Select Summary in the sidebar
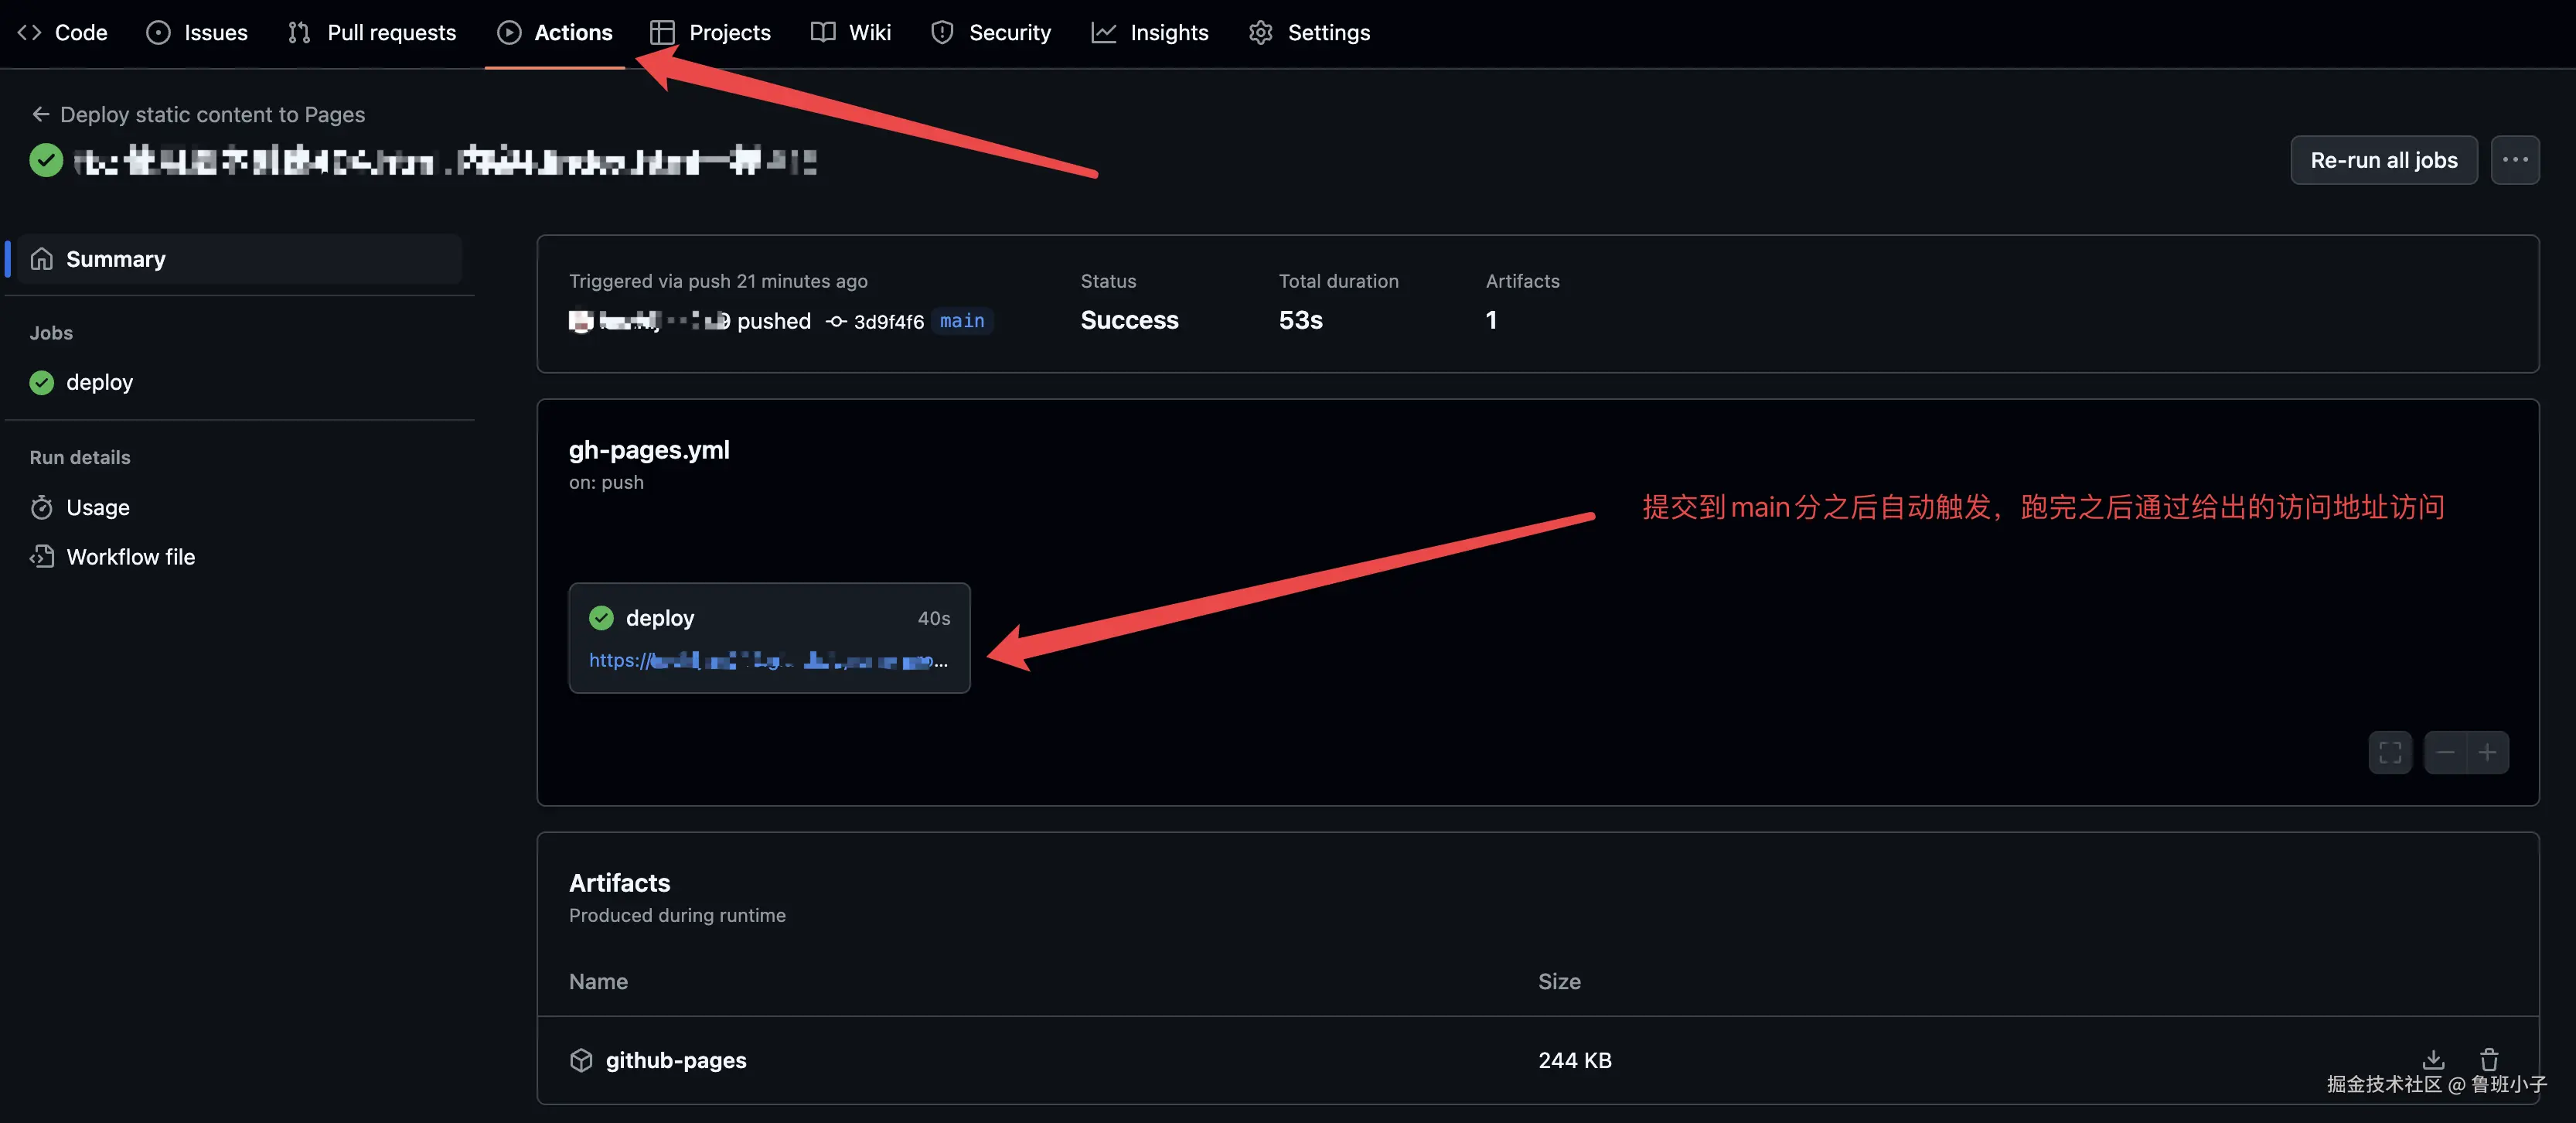This screenshot has height=1123, width=2576. pyautogui.click(x=115, y=259)
